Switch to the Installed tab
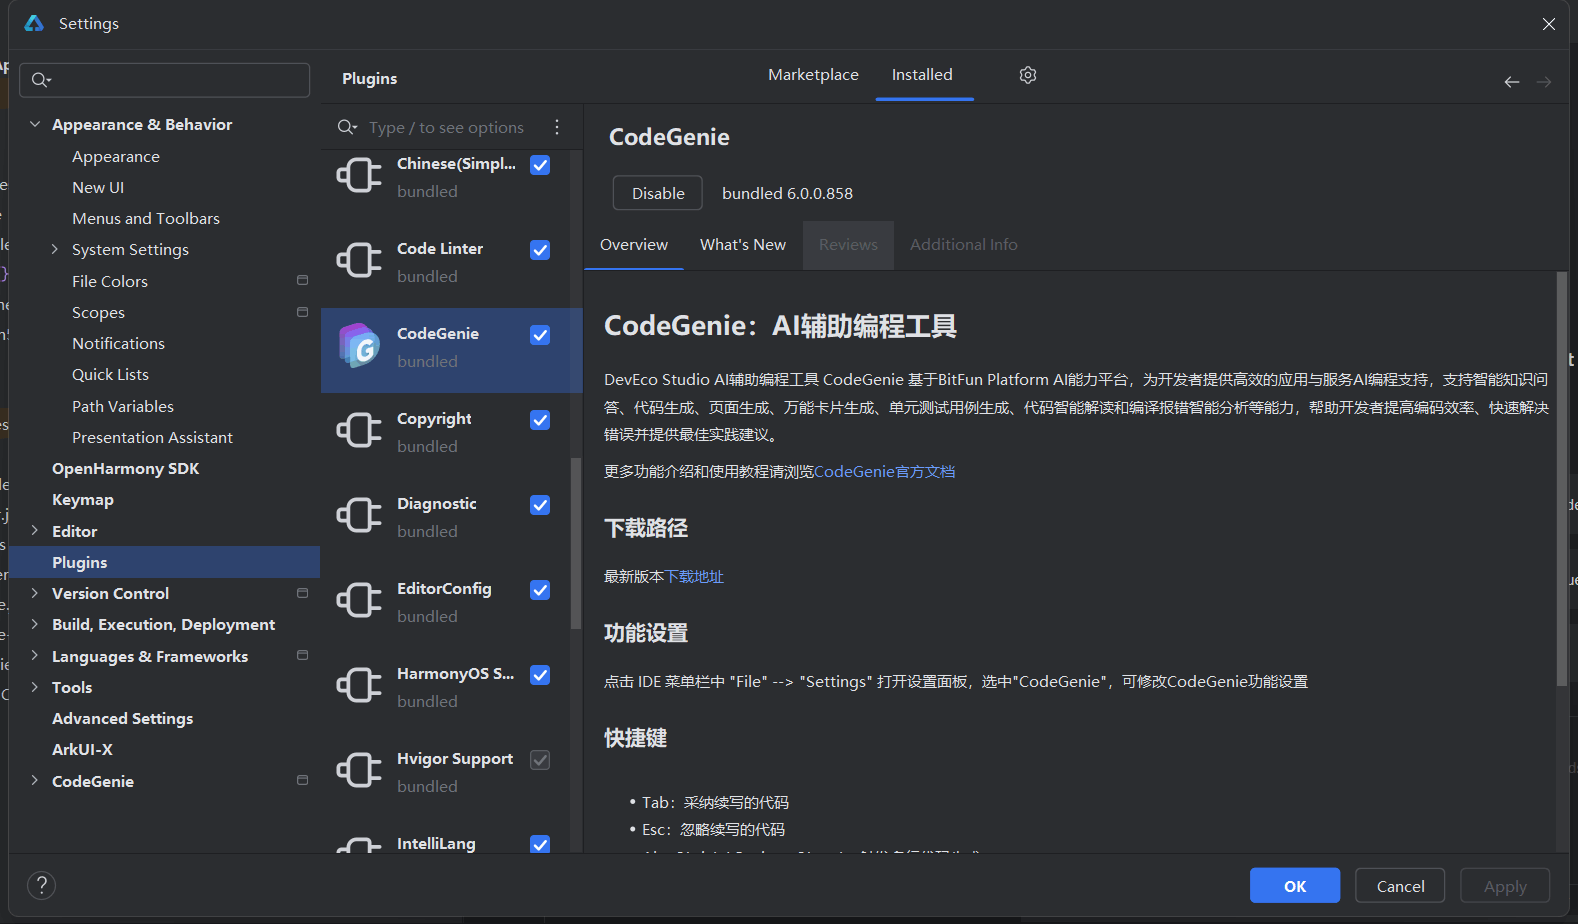This screenshot has height=924, width=1578. click(x=922, y=75)
